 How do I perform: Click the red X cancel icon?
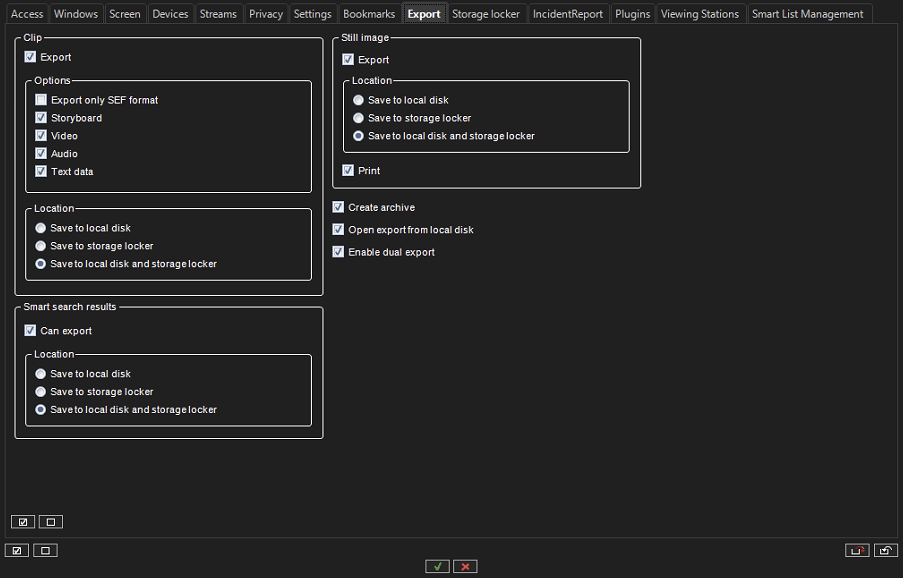coord(465,566)
